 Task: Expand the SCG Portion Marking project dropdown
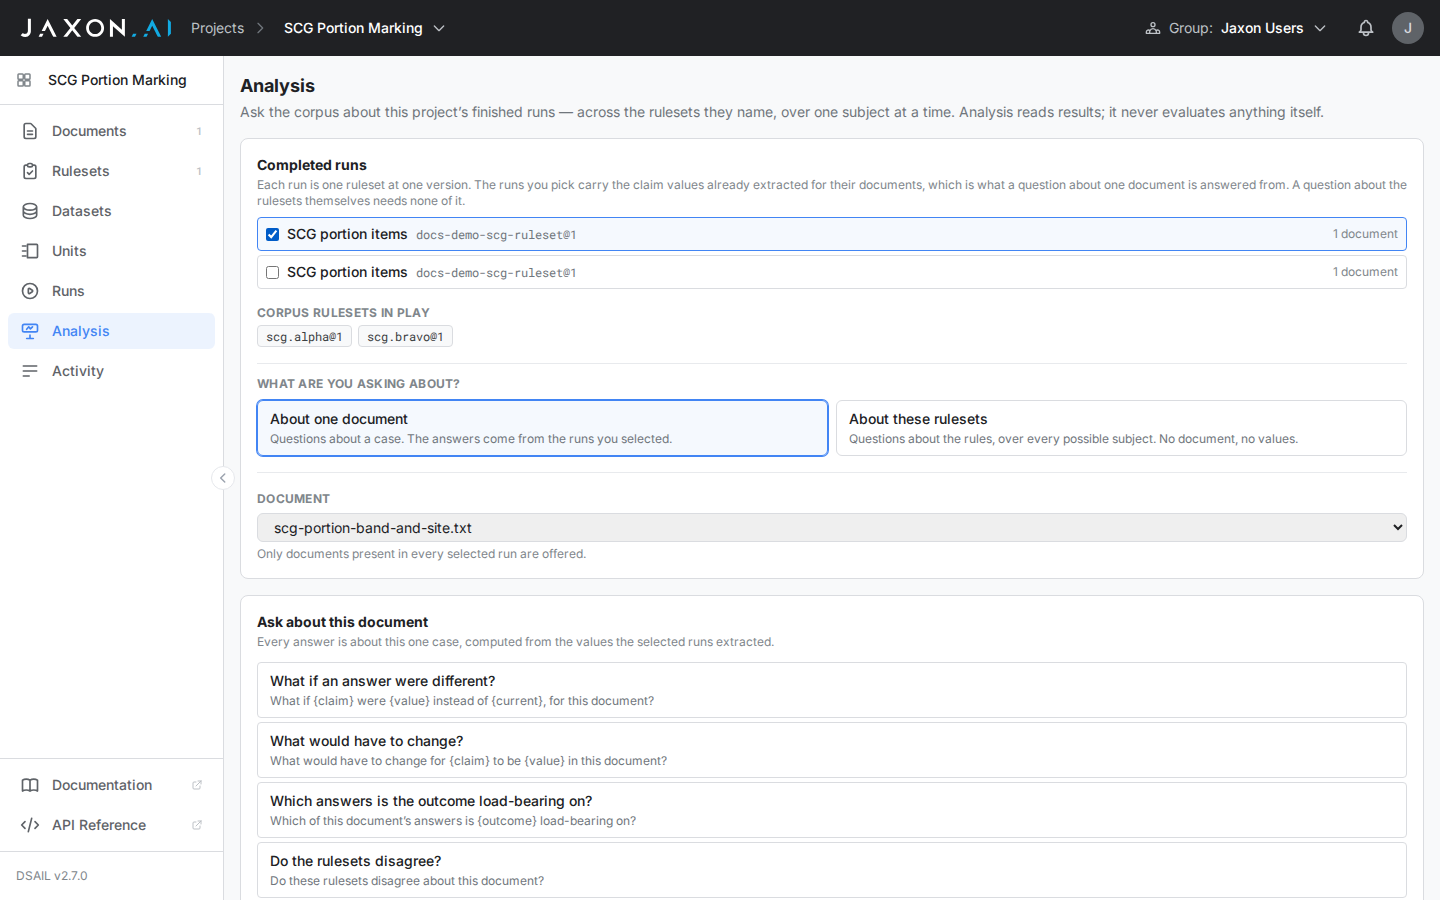click(365, 28)
